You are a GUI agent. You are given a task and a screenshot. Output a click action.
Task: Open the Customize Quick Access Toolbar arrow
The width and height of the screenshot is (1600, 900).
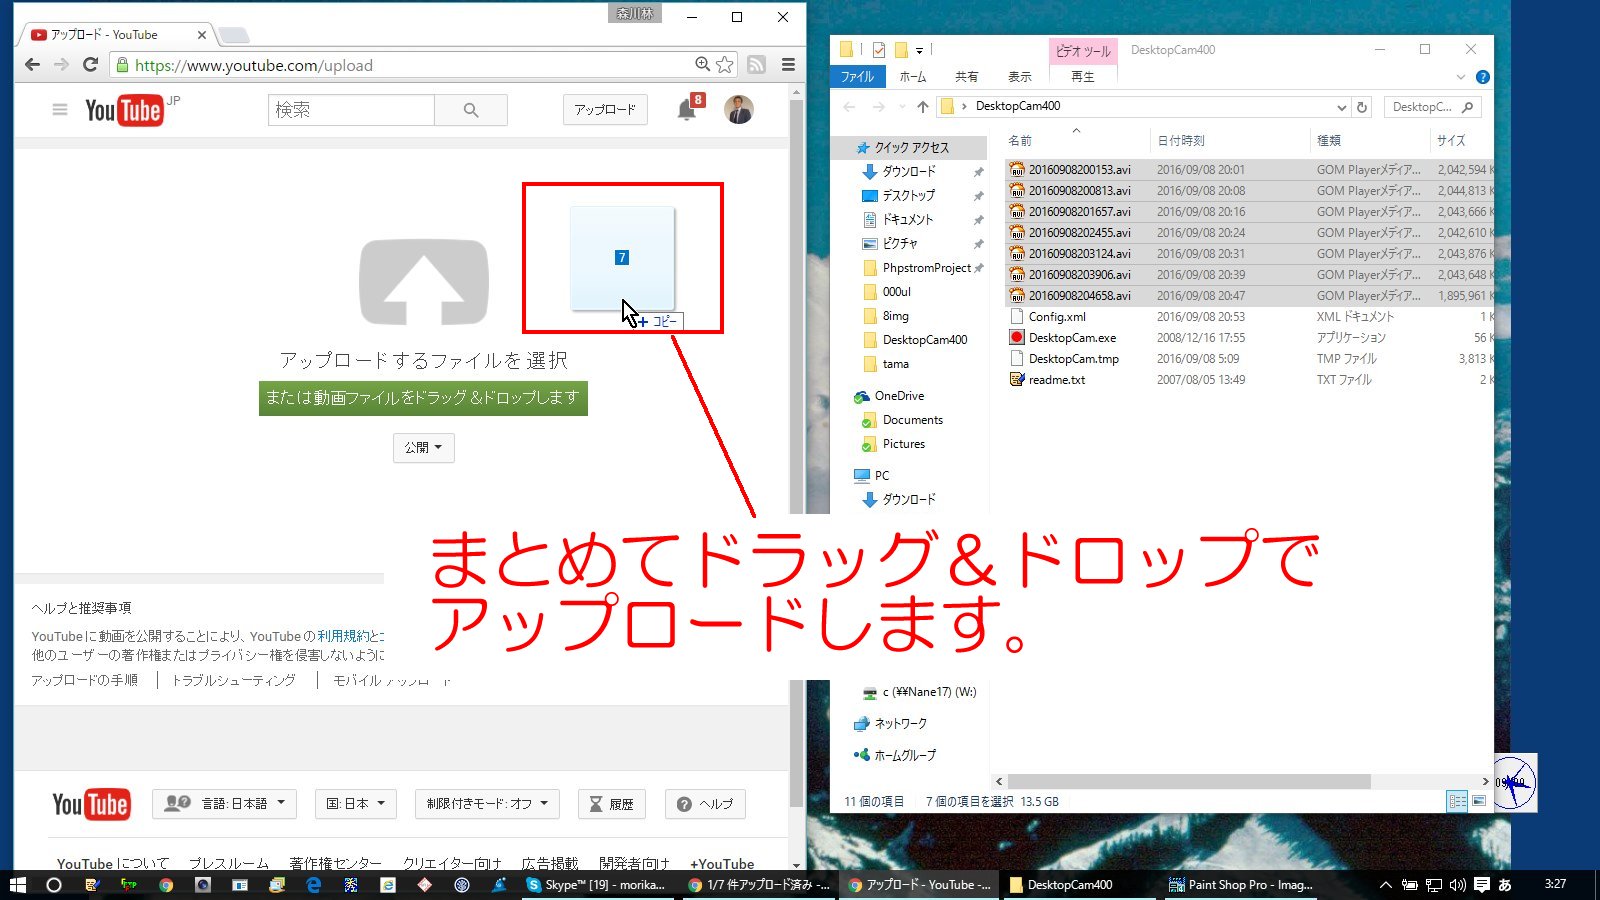[919, 50]
